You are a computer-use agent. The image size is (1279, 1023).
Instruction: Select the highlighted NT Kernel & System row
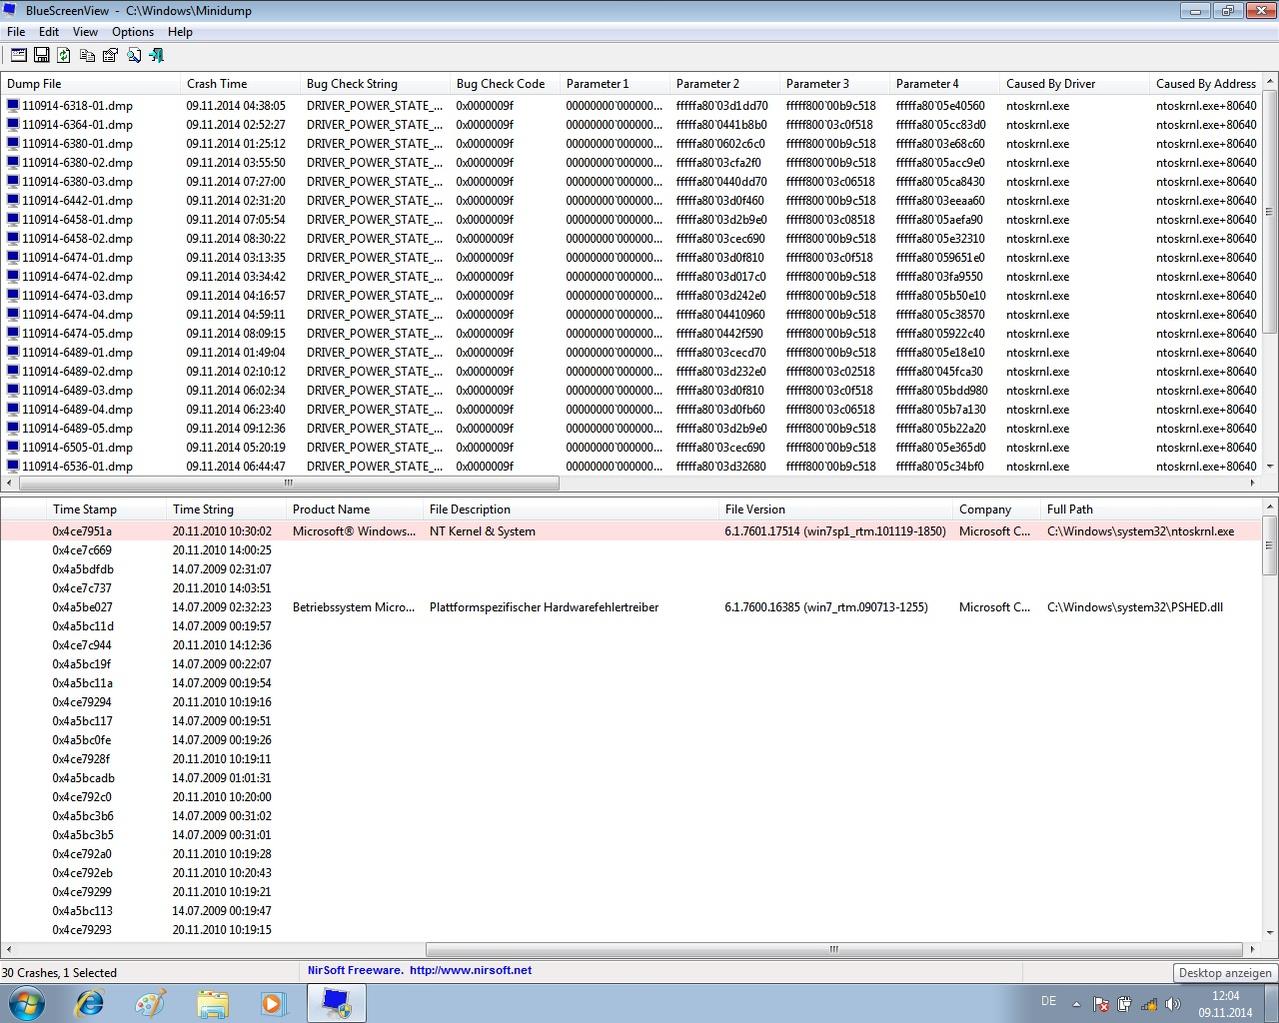[x=630, y=531]
